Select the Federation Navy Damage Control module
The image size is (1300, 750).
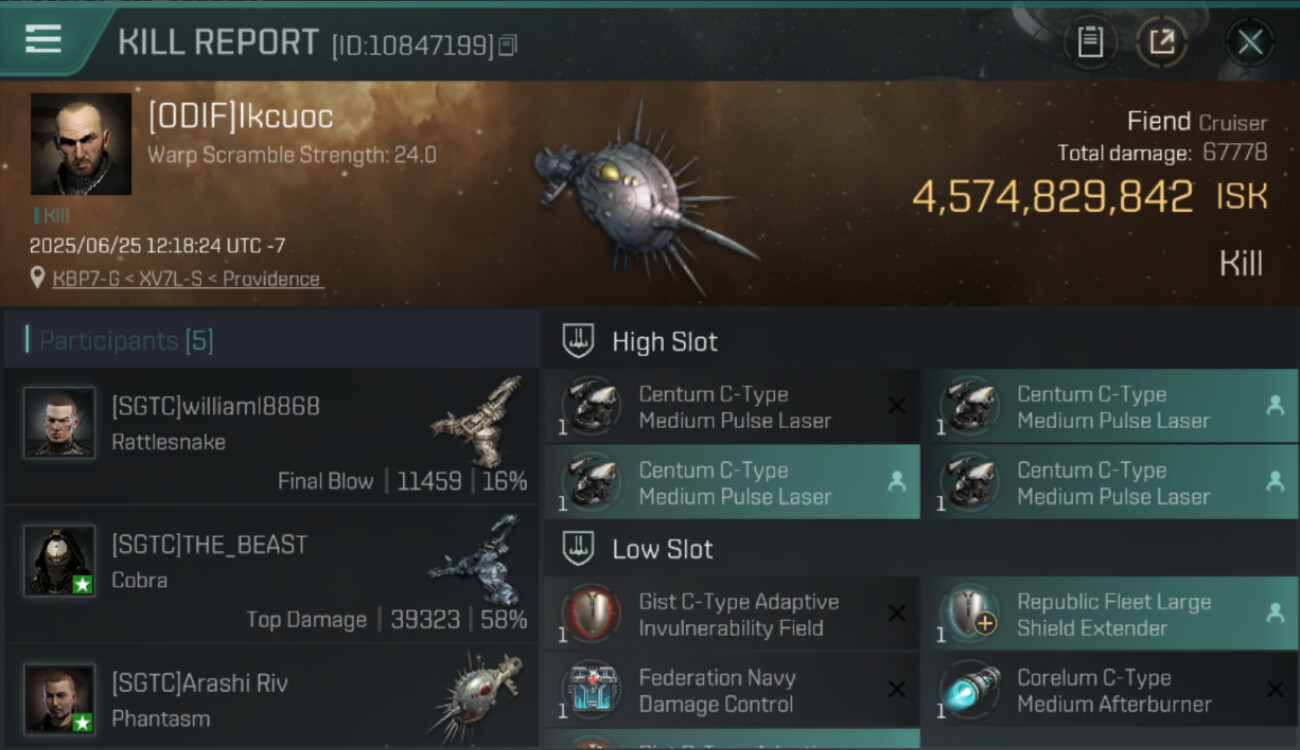click(732, 691)
